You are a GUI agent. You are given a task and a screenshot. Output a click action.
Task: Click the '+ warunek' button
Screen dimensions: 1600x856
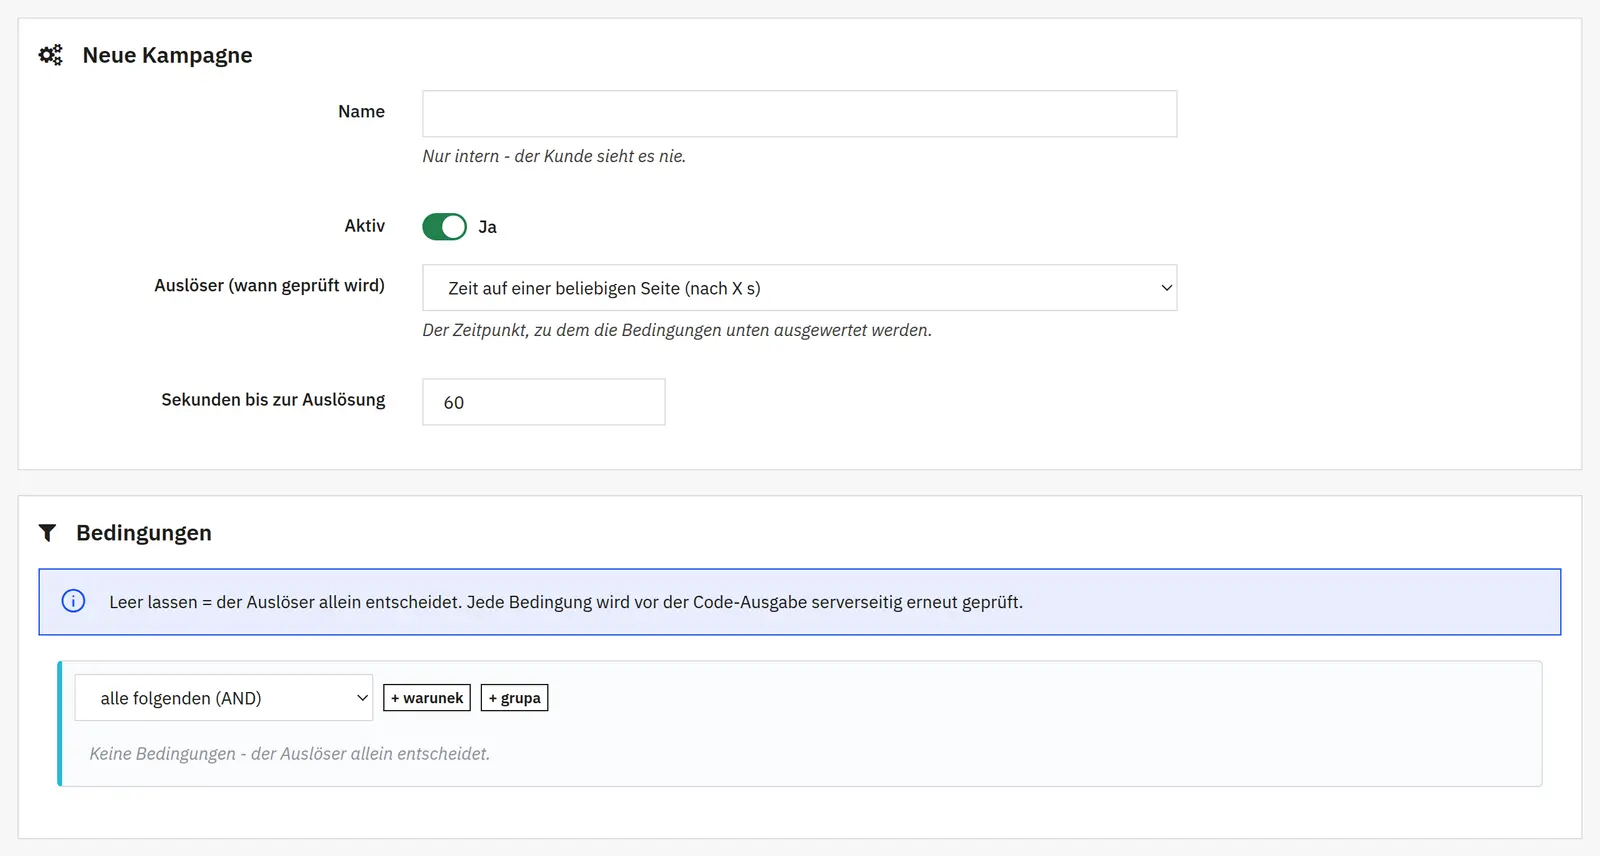[x=427, y=698]
